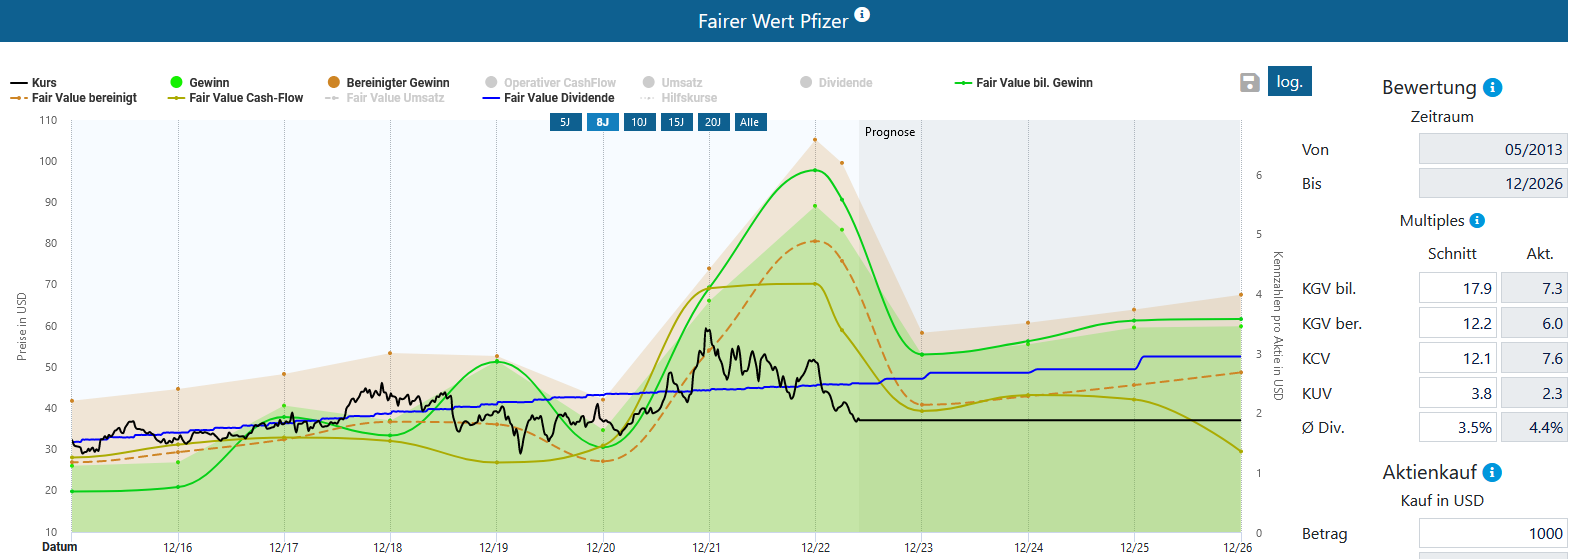Switch chart to logarithmic with log. button

click(x=1289, y=81)
